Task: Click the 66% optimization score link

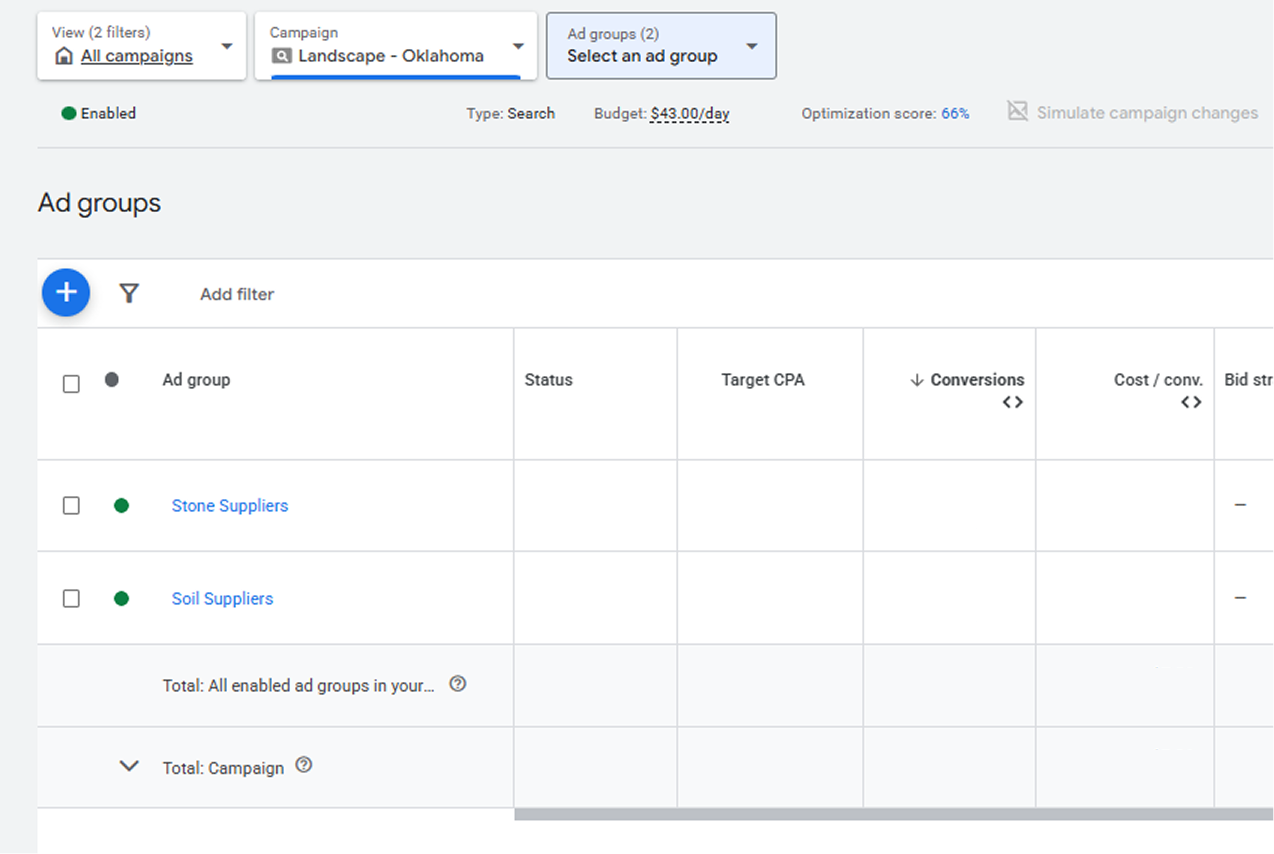Action: coord(955,114)
